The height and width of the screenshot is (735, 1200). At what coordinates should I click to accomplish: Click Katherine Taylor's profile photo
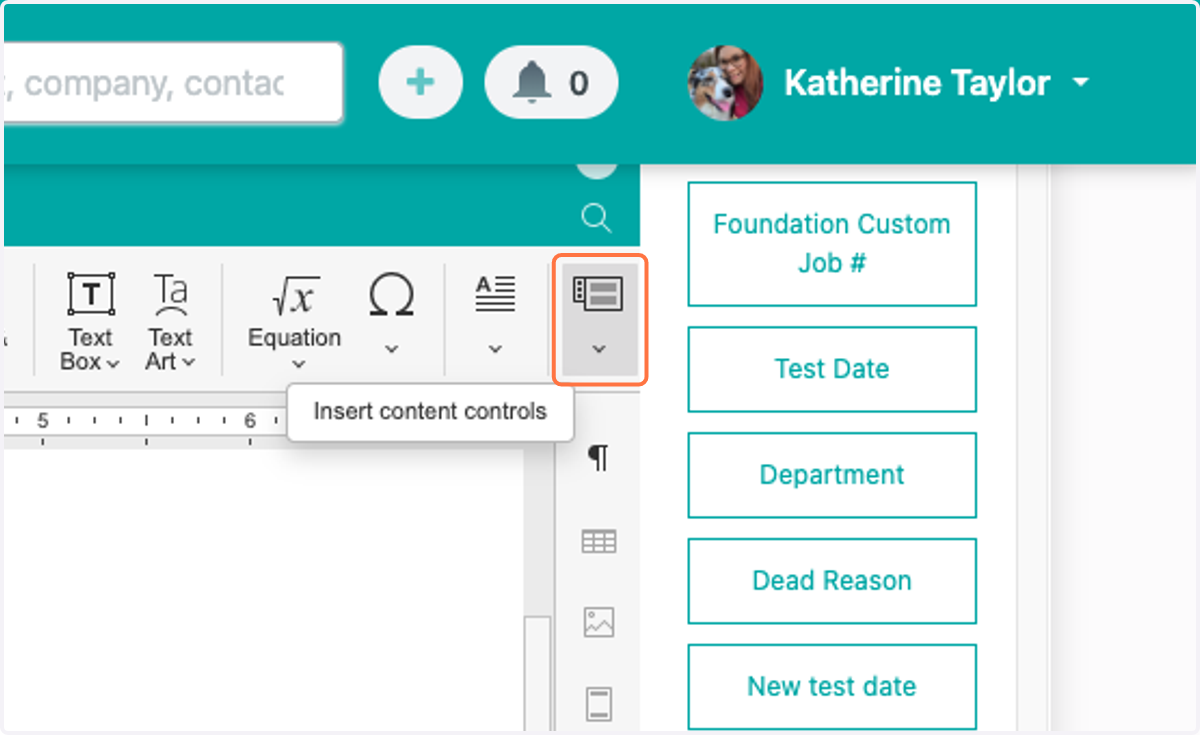click(x=725, y=82)
